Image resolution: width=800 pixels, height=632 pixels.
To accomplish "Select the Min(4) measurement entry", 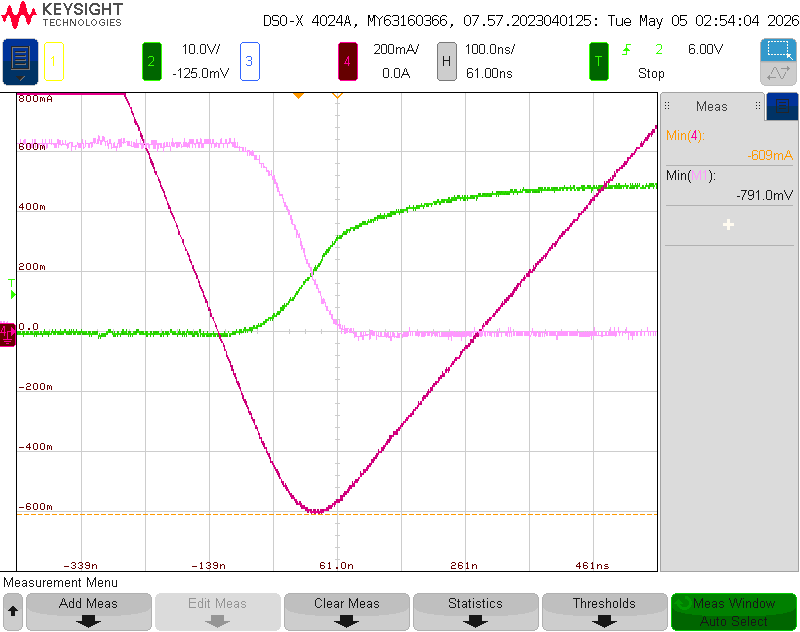I will (729, 145).
